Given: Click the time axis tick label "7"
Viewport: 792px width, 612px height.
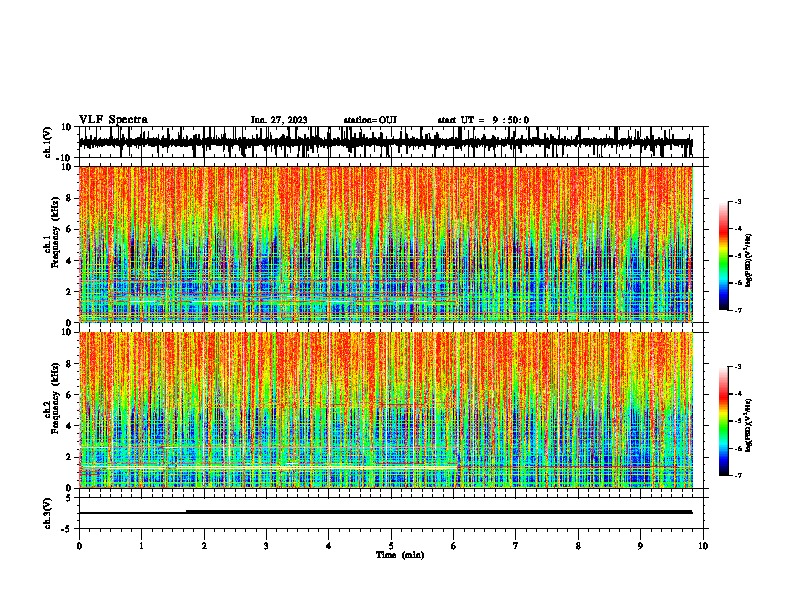Looking at the screenshot, I should (516, 546).
